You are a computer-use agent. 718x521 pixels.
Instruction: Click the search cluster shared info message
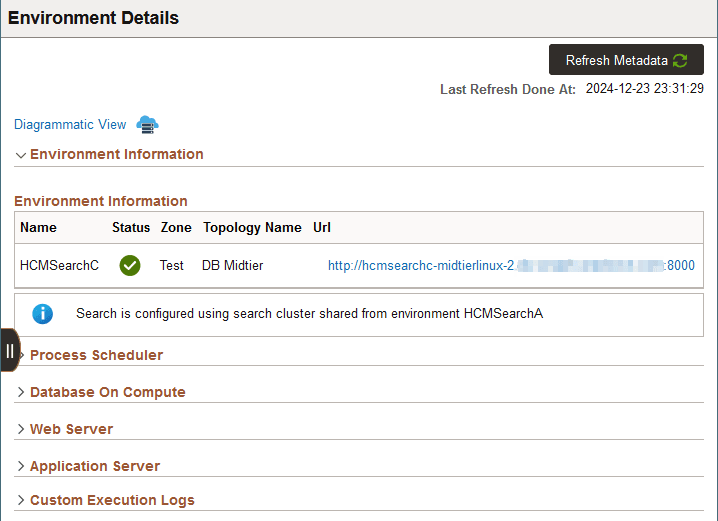(310, 314)
